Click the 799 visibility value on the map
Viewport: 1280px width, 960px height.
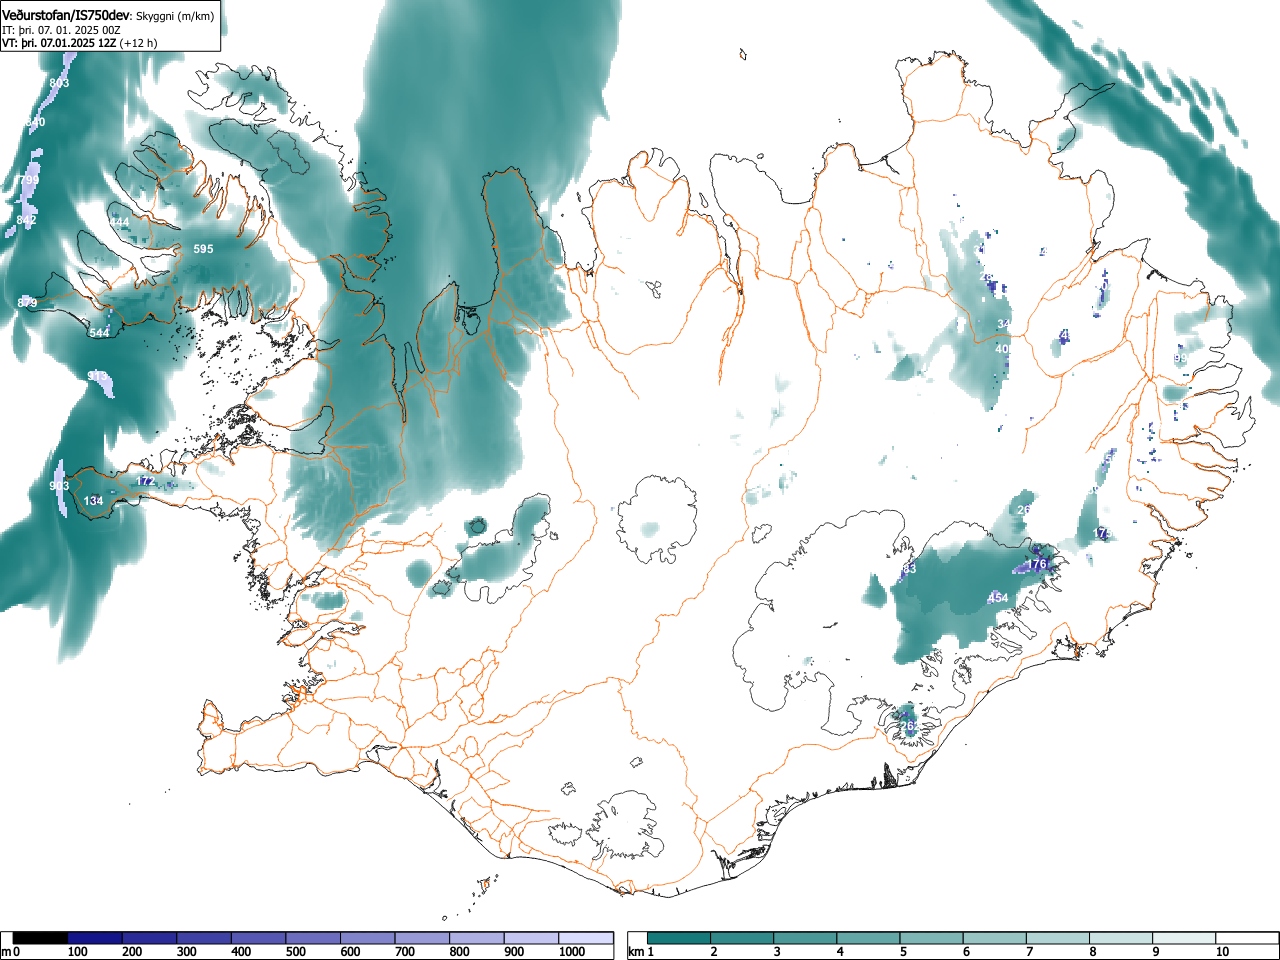27,179
